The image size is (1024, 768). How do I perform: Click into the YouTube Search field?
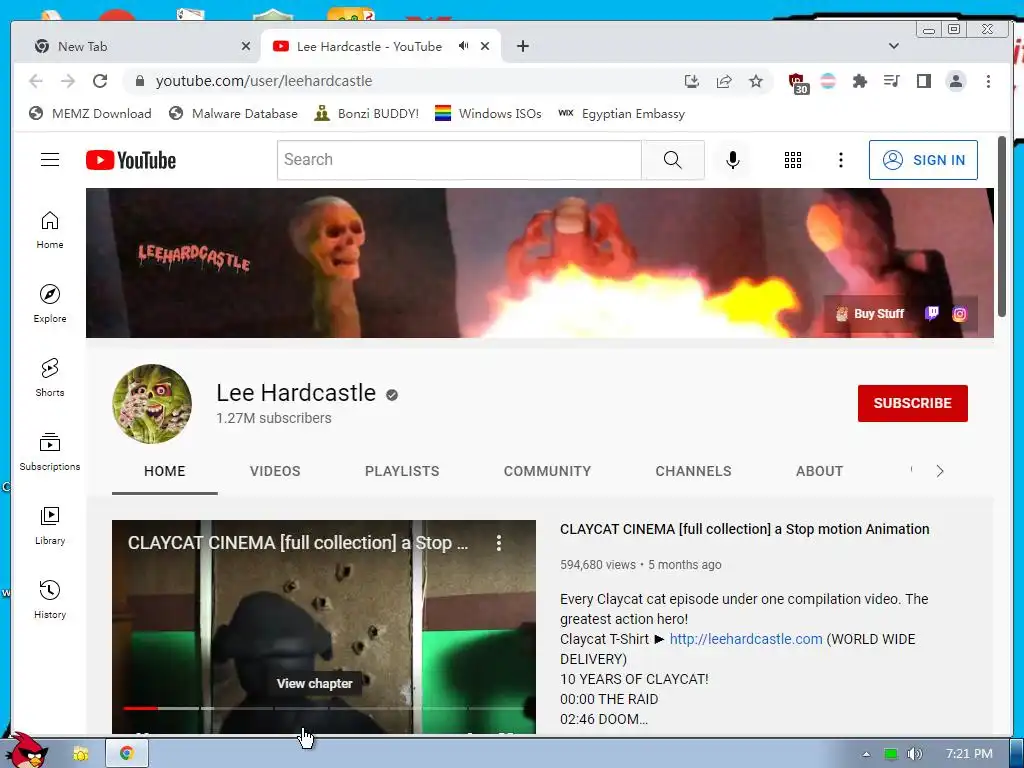(x=459, y=160)
